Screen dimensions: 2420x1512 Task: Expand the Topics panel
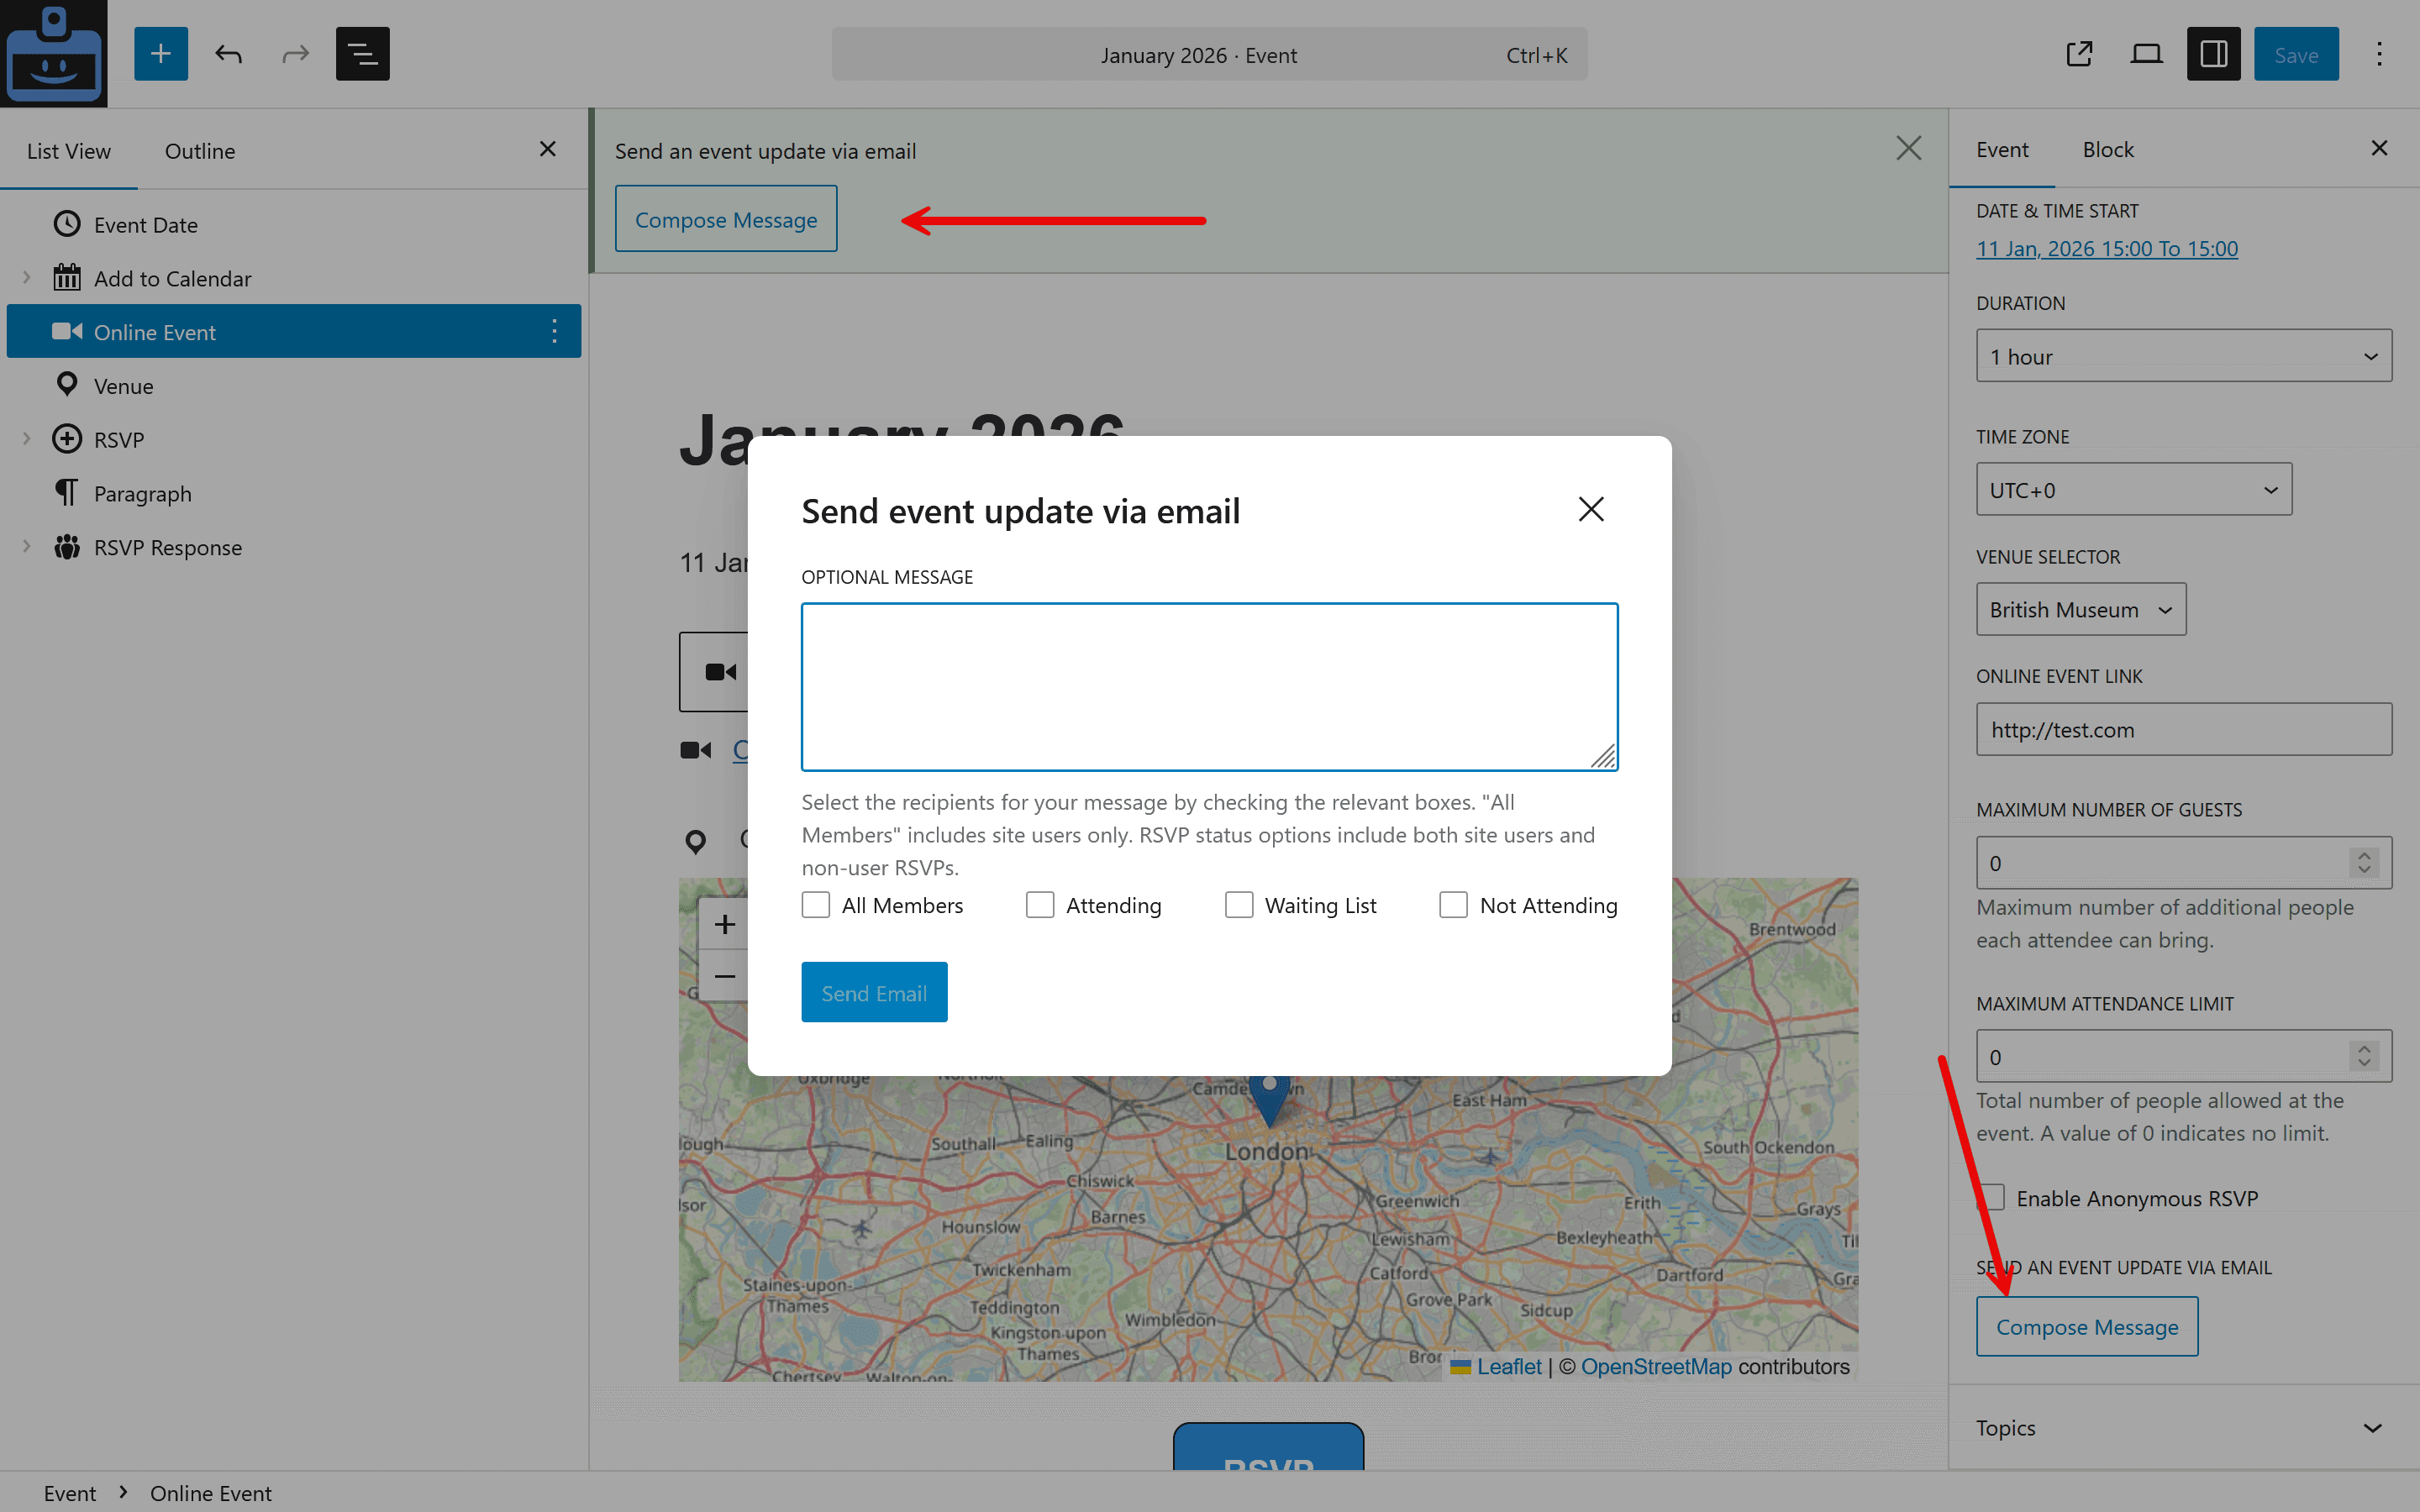[2183, 1427]
